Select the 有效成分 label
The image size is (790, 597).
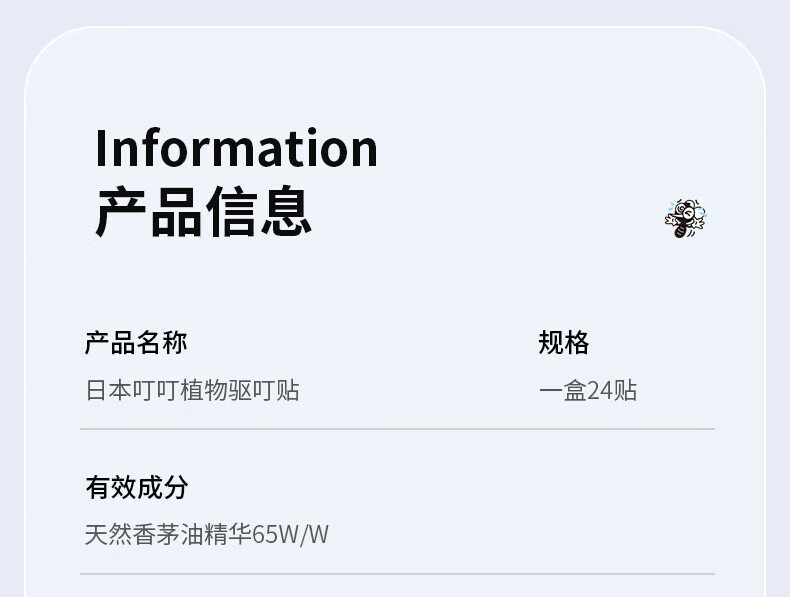(136, 488)
